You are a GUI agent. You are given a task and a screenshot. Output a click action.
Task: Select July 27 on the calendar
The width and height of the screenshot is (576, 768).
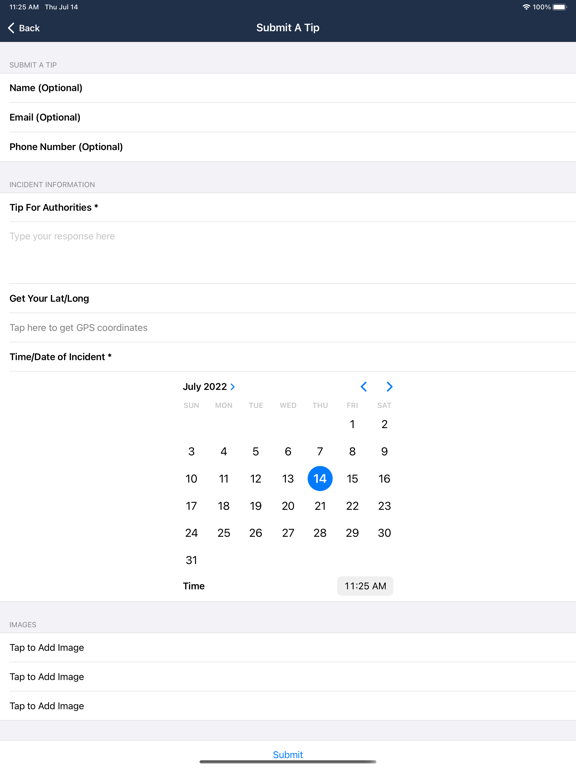pos(288,533)
